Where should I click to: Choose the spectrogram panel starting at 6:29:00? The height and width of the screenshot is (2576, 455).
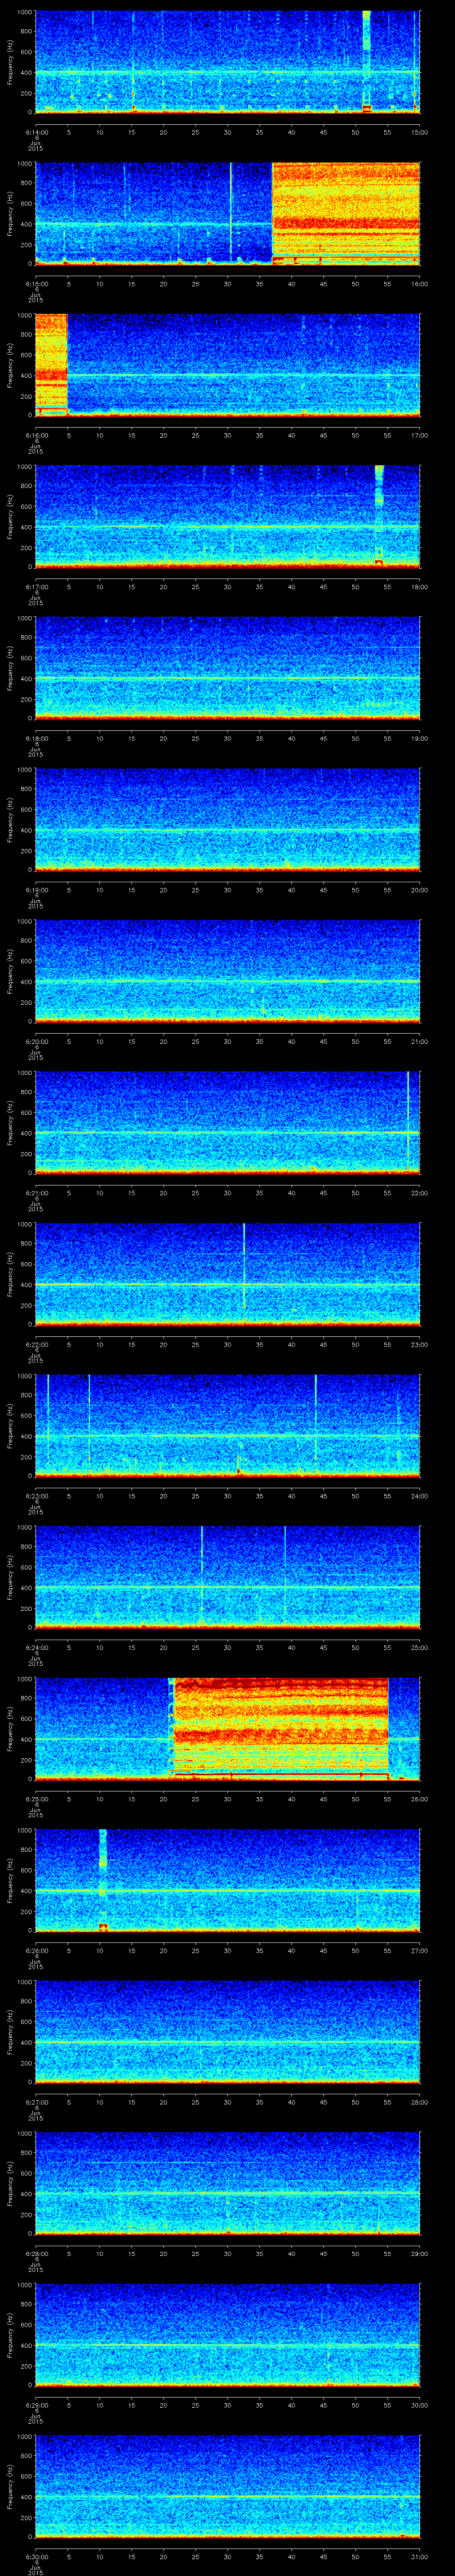click(x=227, y=2334)
